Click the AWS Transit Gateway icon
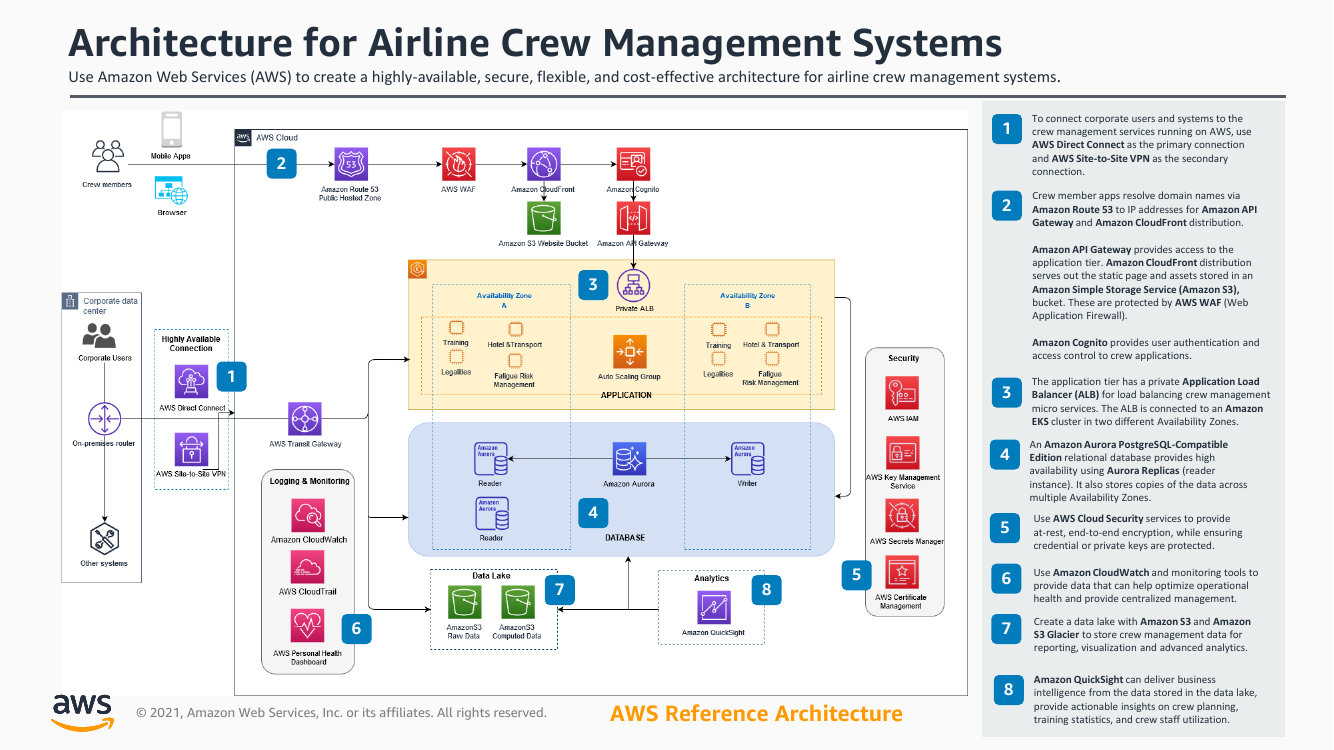Screen dimensions: 1334x750 click(x=305, y=418)
